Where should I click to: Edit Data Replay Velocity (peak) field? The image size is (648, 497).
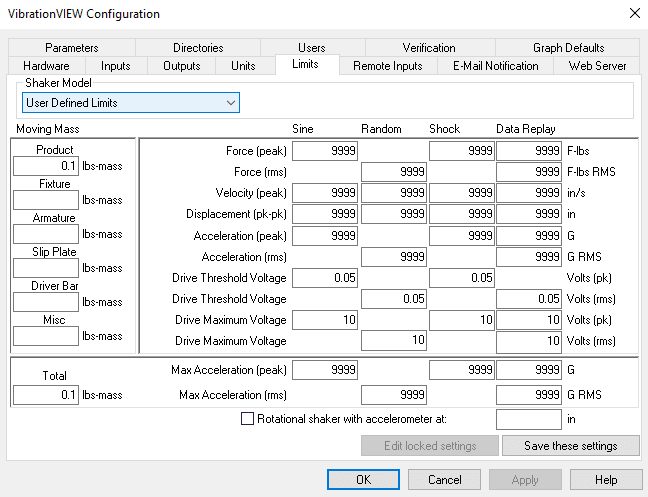point(529,193)
